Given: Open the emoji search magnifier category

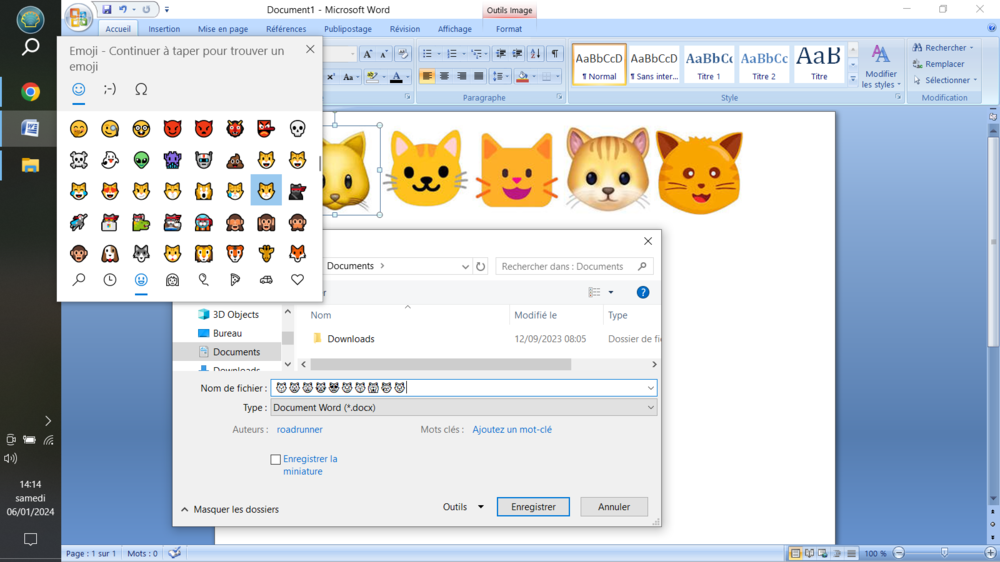Looking at the screenshot, I should click(79, 280).
